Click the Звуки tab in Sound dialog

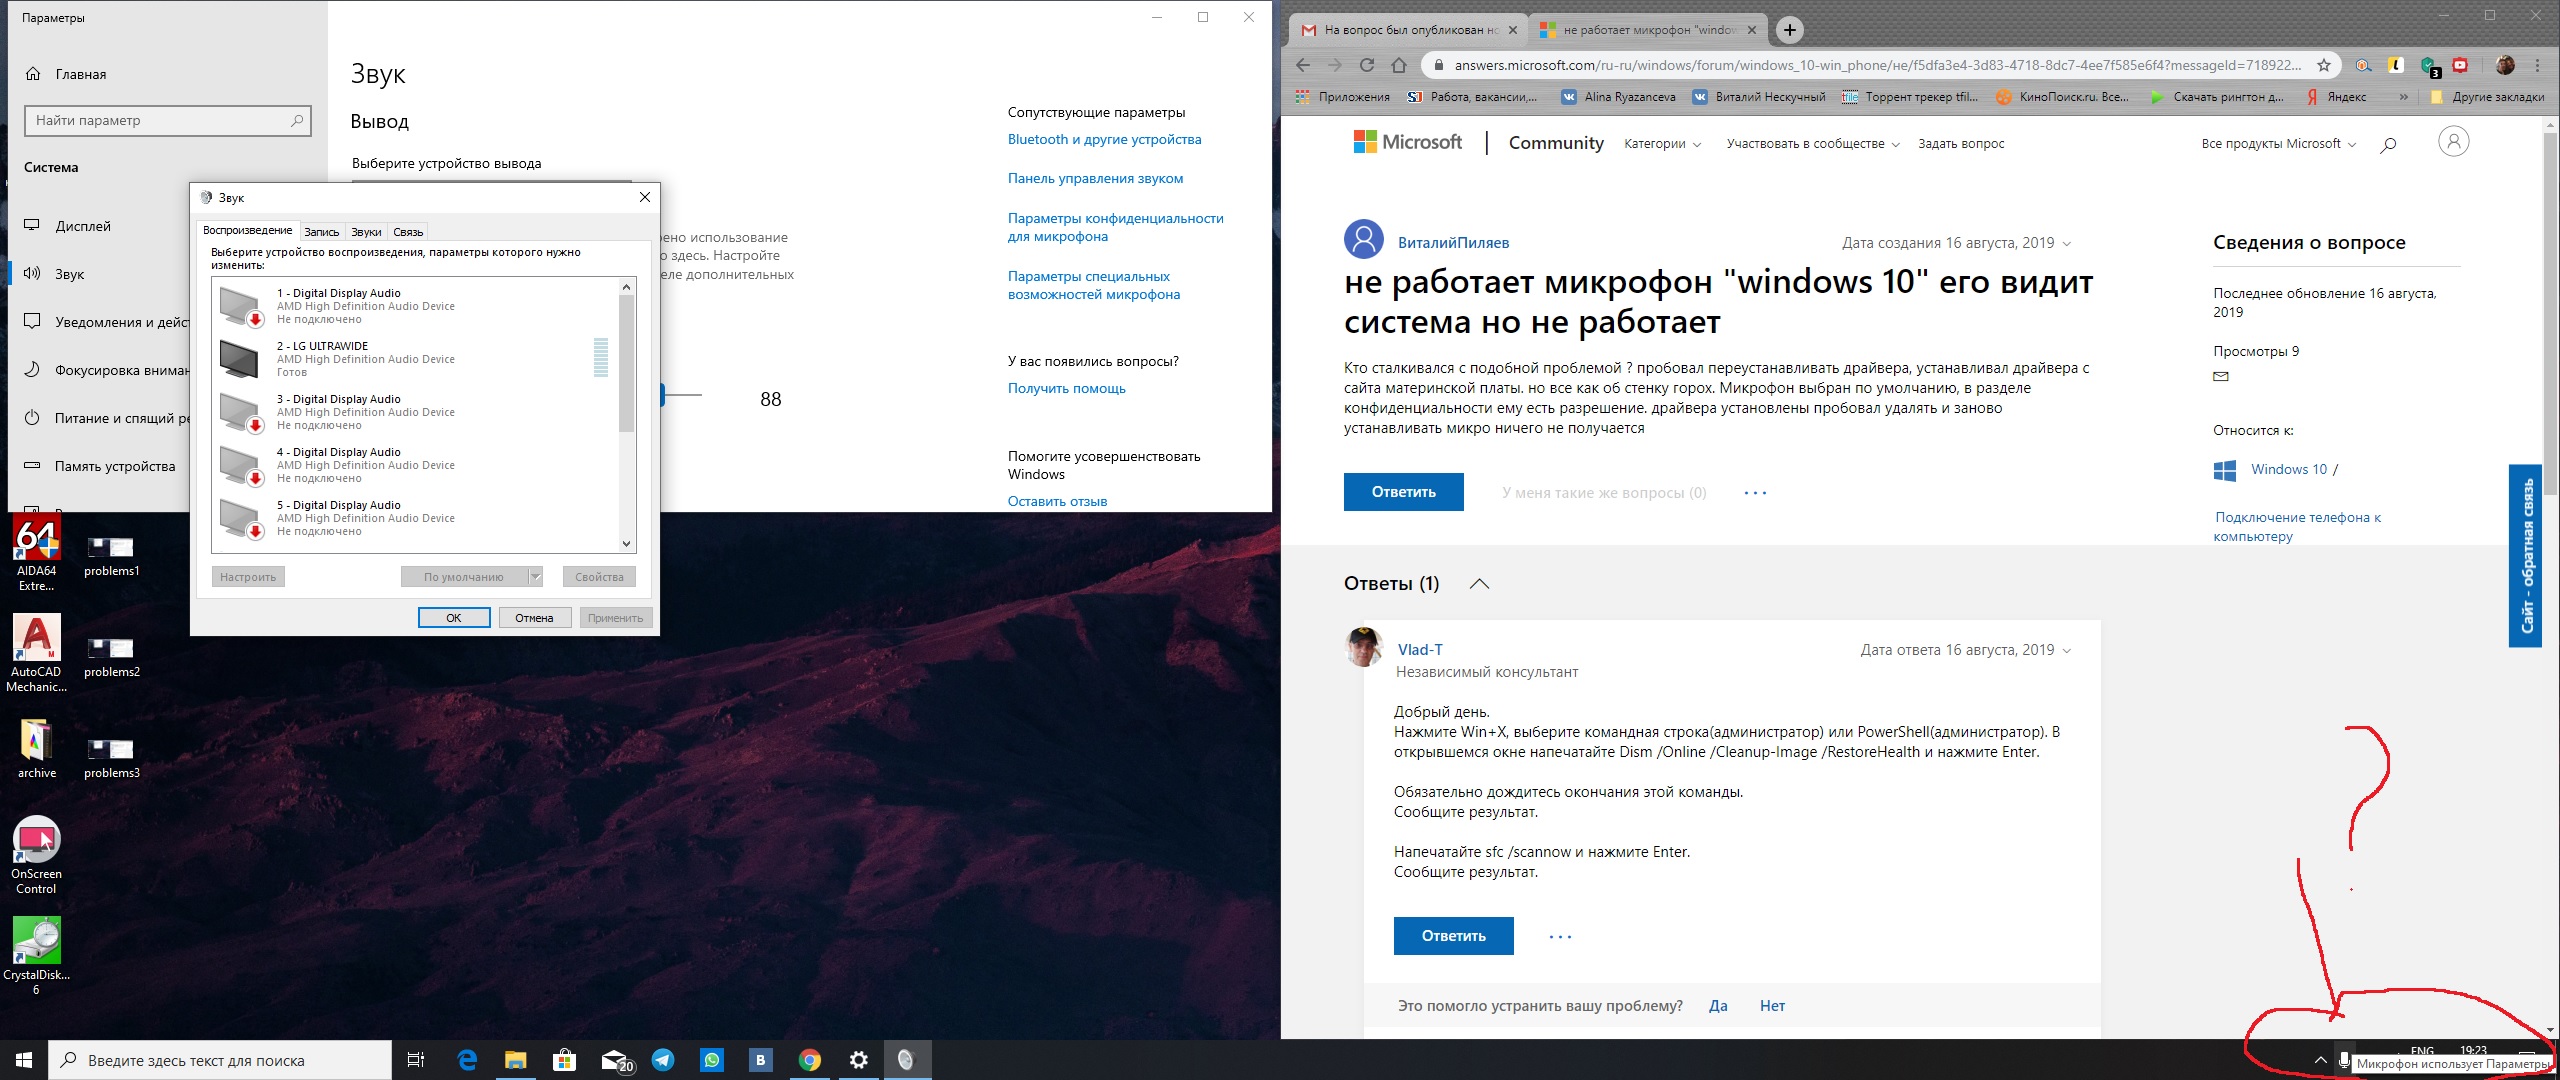(x=362, y=230)
